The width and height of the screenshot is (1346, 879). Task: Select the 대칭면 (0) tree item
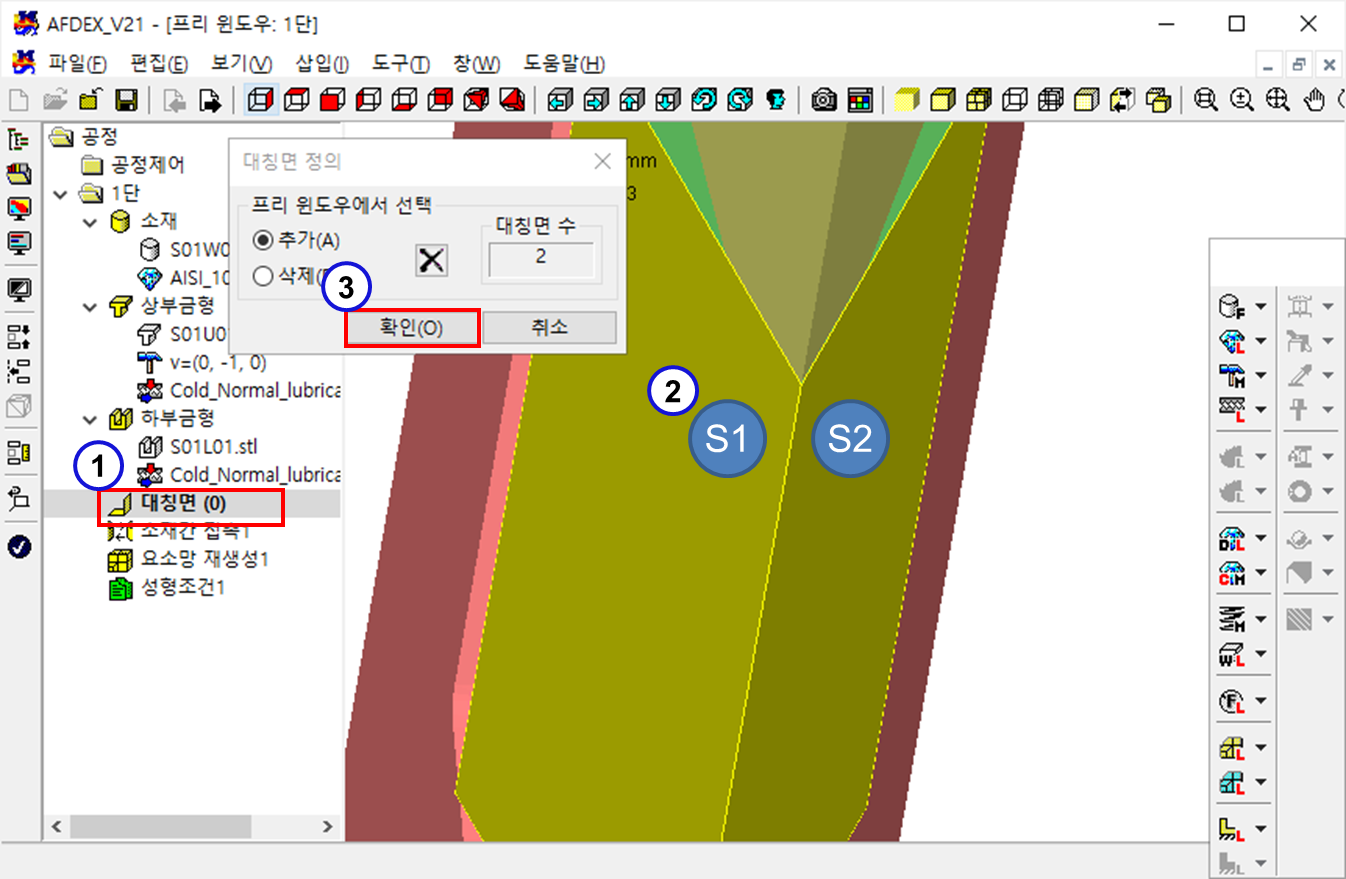point(184,505)
